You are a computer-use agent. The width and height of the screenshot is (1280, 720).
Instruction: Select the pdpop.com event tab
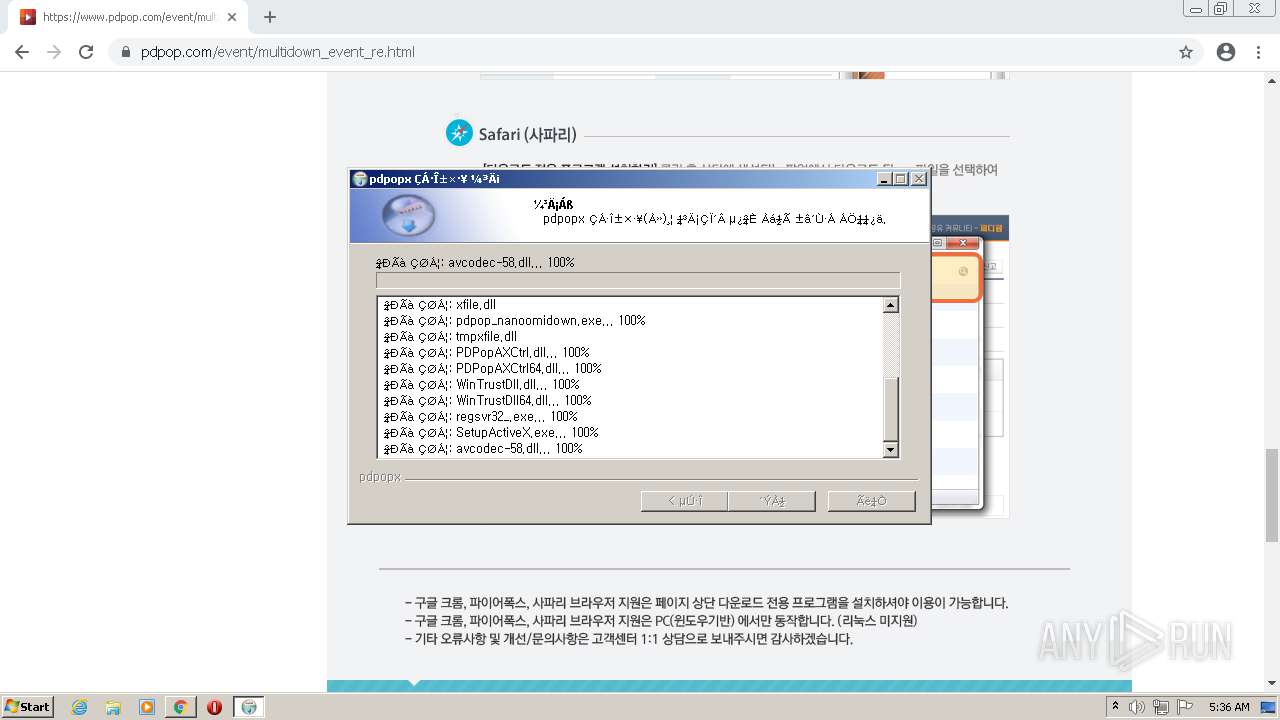tap(128, 17)
